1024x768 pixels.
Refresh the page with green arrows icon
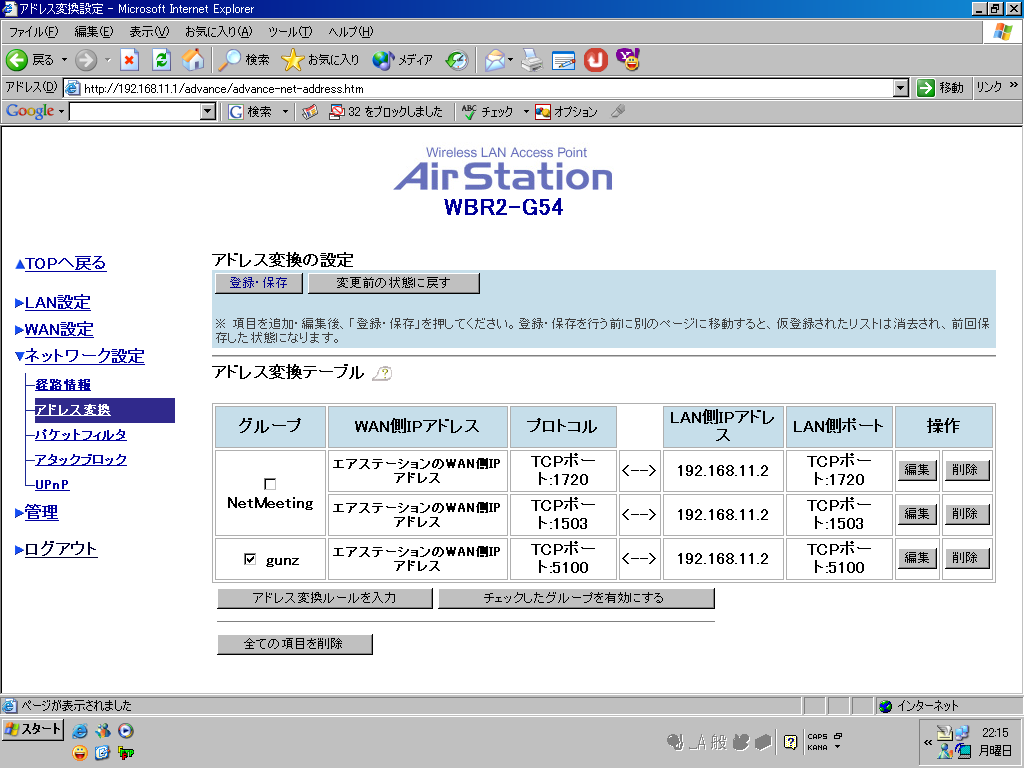(161, 60)
